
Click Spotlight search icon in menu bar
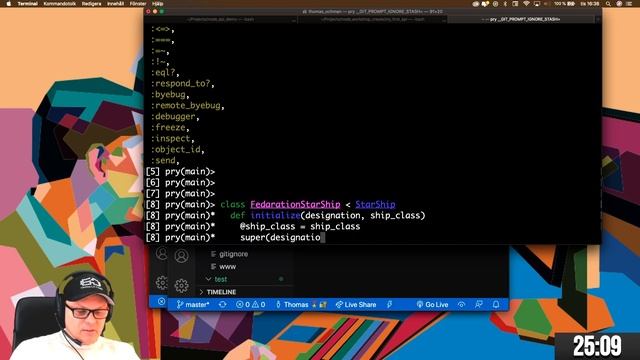[x=608, y=4]
